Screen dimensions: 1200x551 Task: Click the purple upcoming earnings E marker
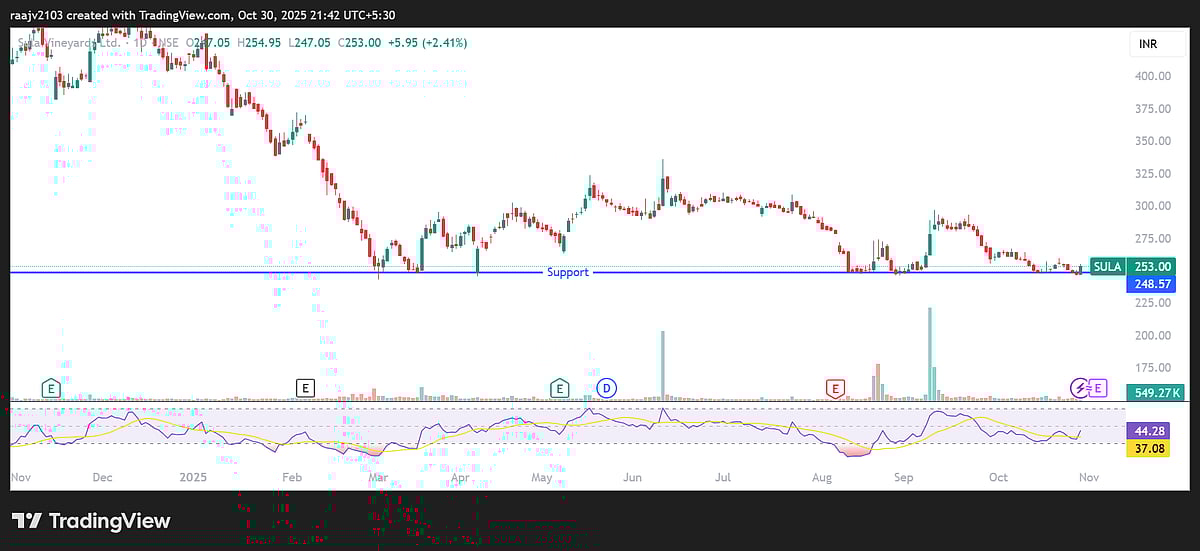coord(1098,387)
